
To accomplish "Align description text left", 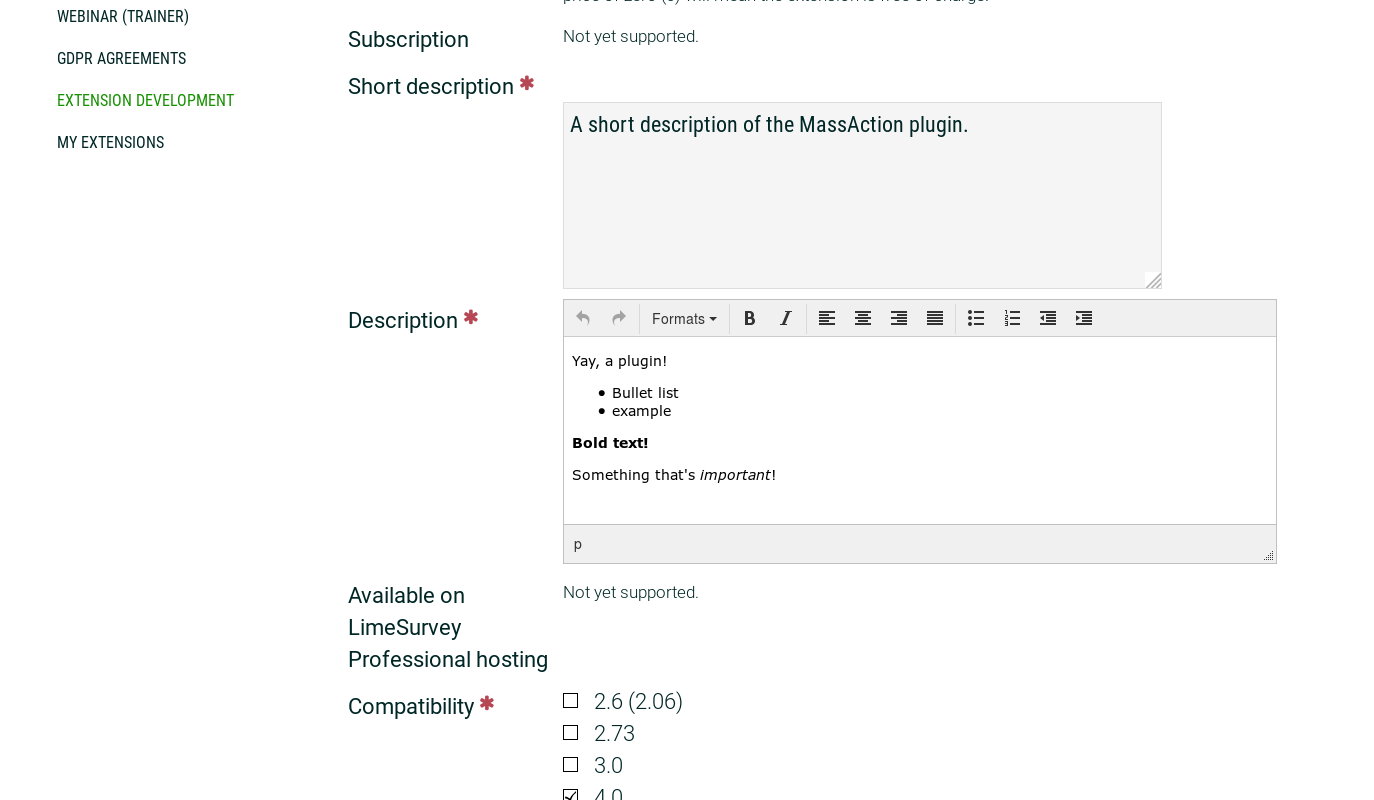I will 827,318.
